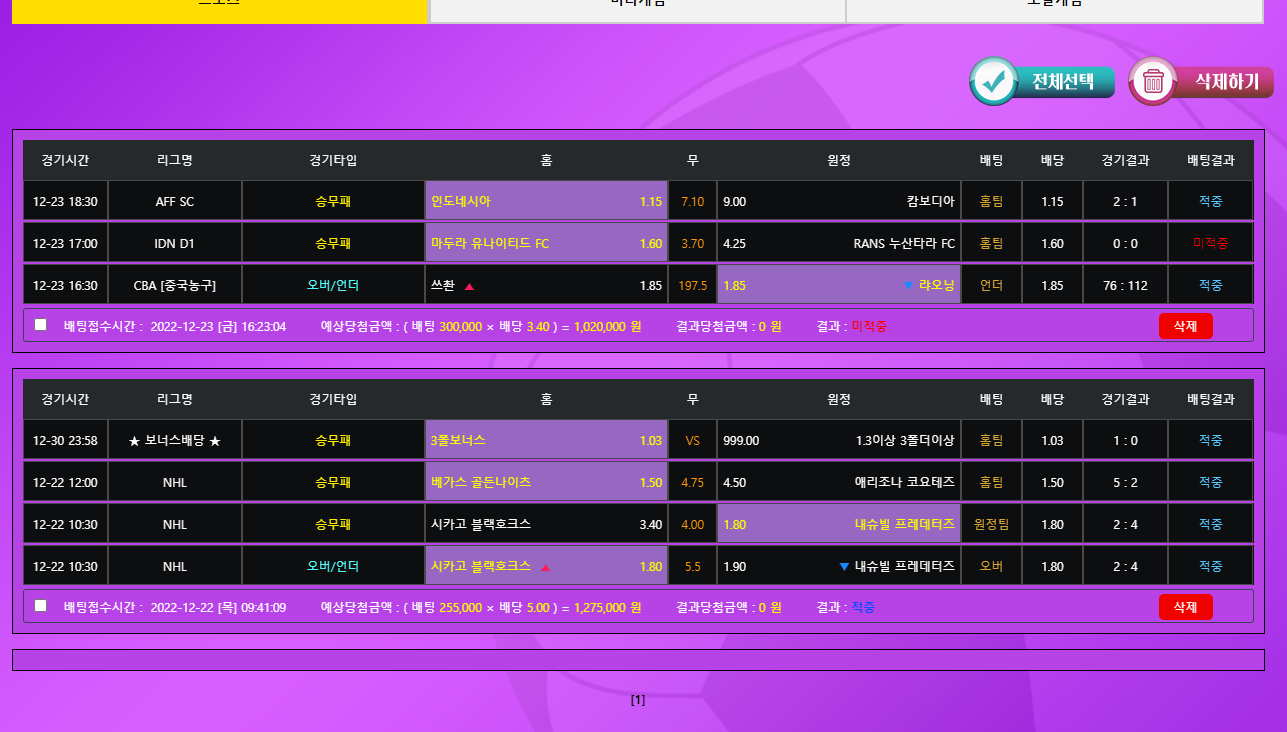The image size is (1287, 732).
Task: Click blue down arrow in 1.90 내슈빌 cell
Action: [x=844, y=567]
